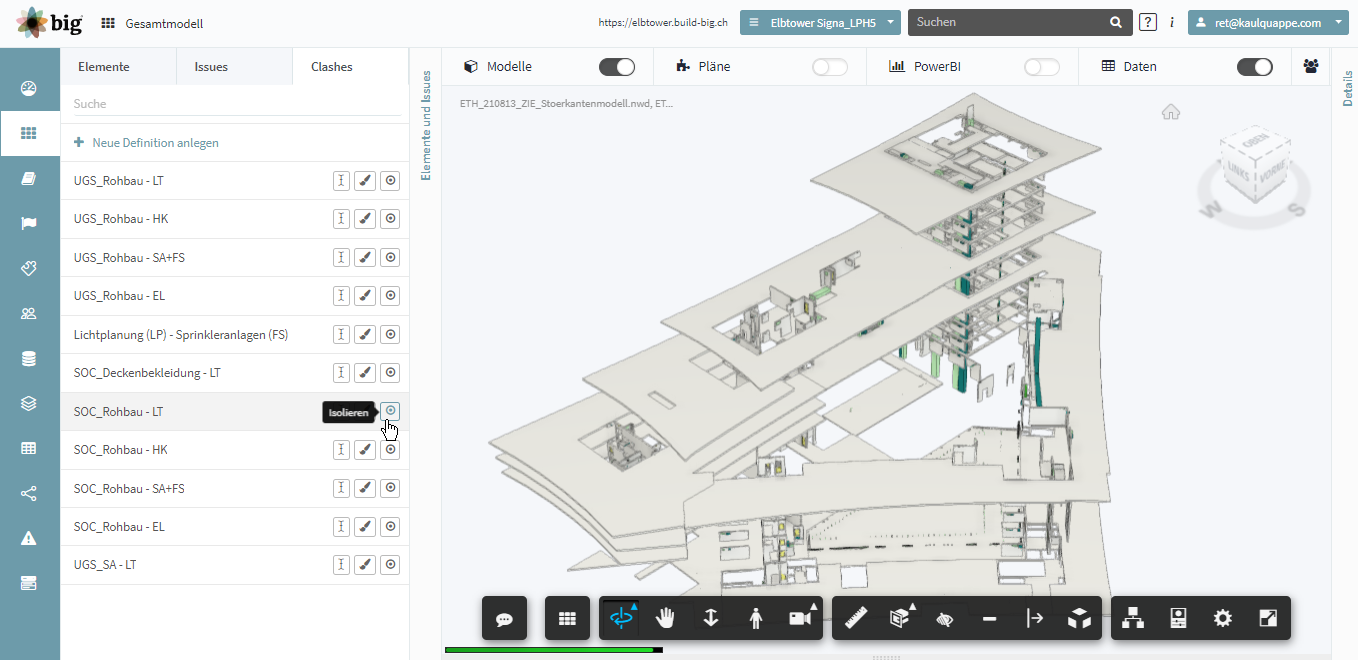1358x660 pixels.
Task: Click Neue Definition anlegen
Action: click(x=146, y=143)
